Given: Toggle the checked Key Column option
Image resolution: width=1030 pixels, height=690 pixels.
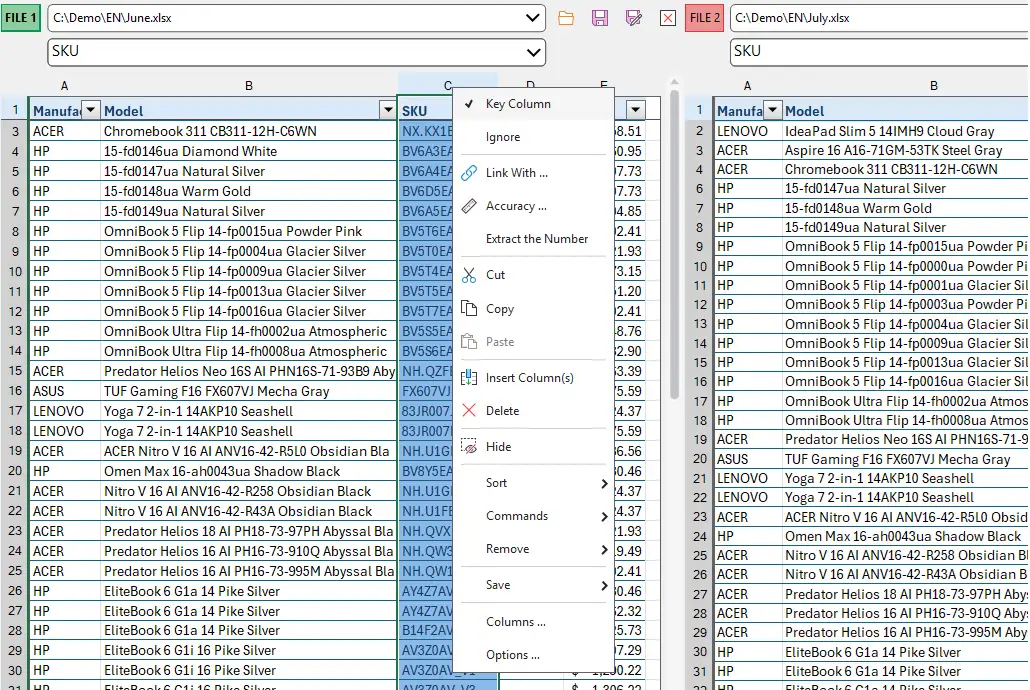Looking at the screenshot, I should pyautogui.click(x=533, y=104).
